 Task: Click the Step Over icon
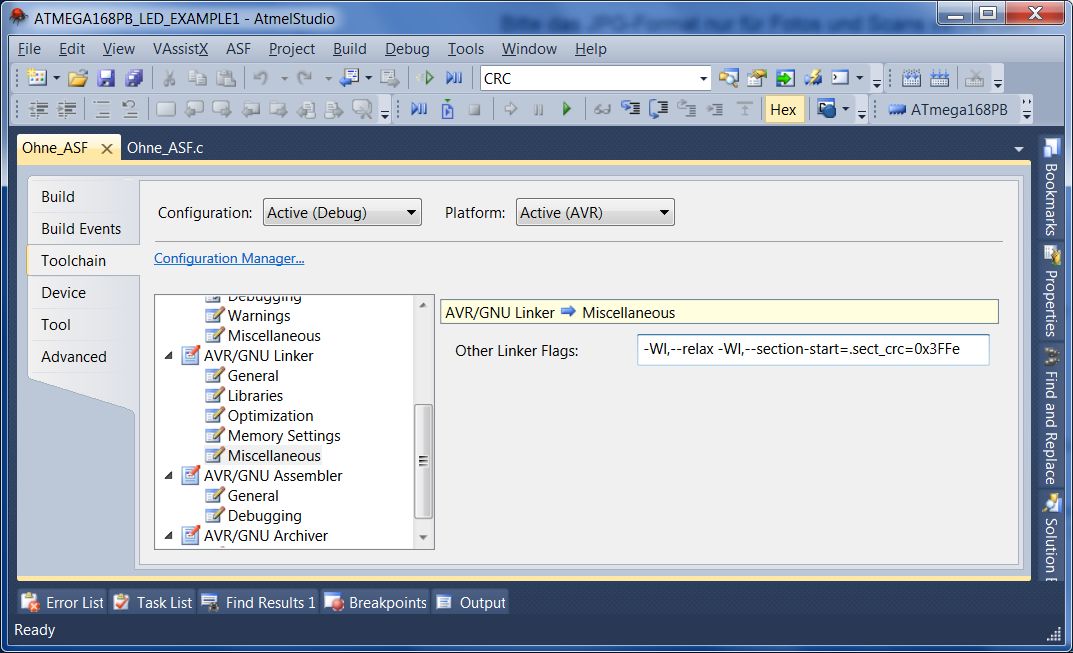pyautogui.click(x=658, y=109)
